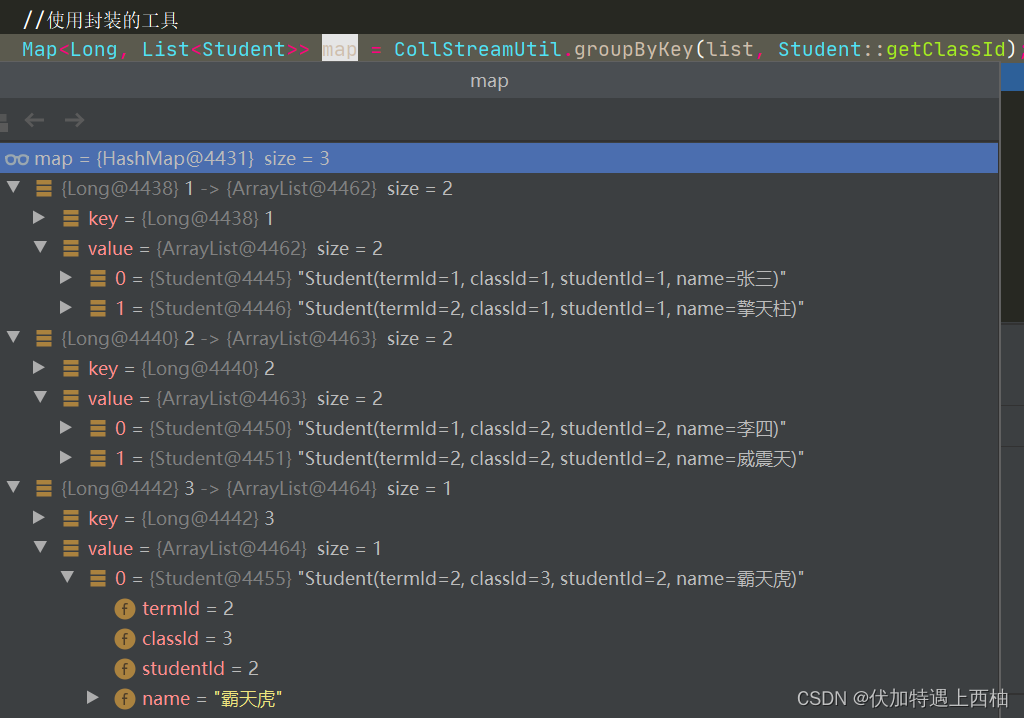Image resolution: width=1024 pixels, height=718 pixels.
Task: Click the icon beside value ArrayList@4464
Action: 71,549
